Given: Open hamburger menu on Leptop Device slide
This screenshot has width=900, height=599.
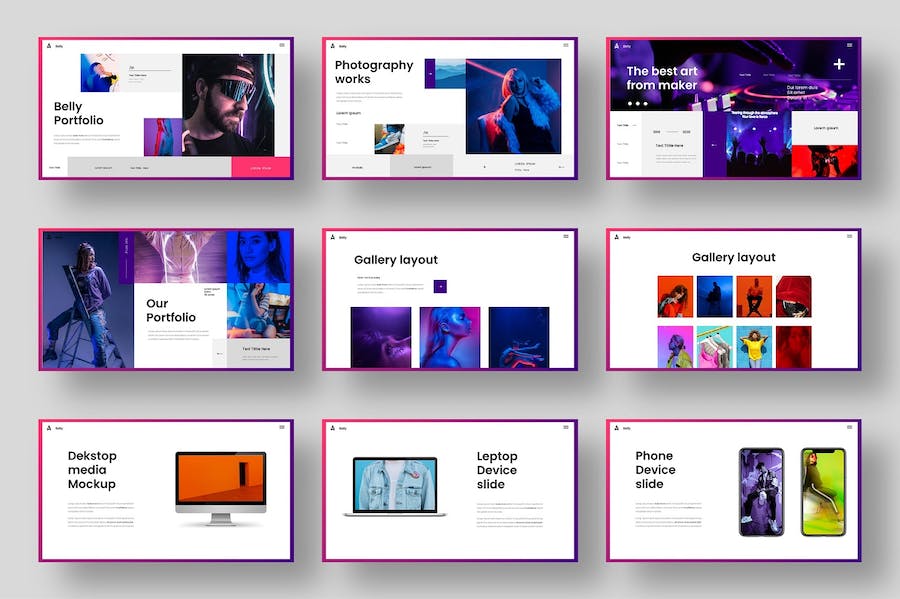Looking at the screenshot, I should [x=565, y=427].
